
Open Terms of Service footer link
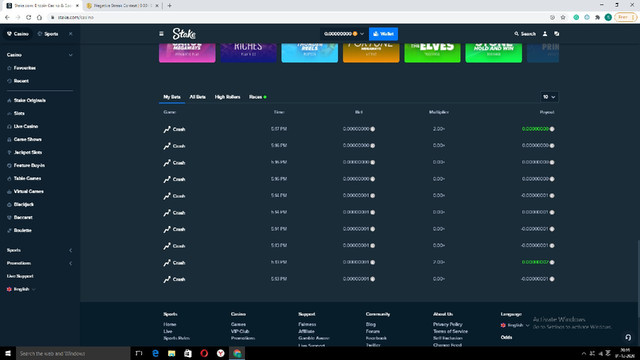point(450,331)
